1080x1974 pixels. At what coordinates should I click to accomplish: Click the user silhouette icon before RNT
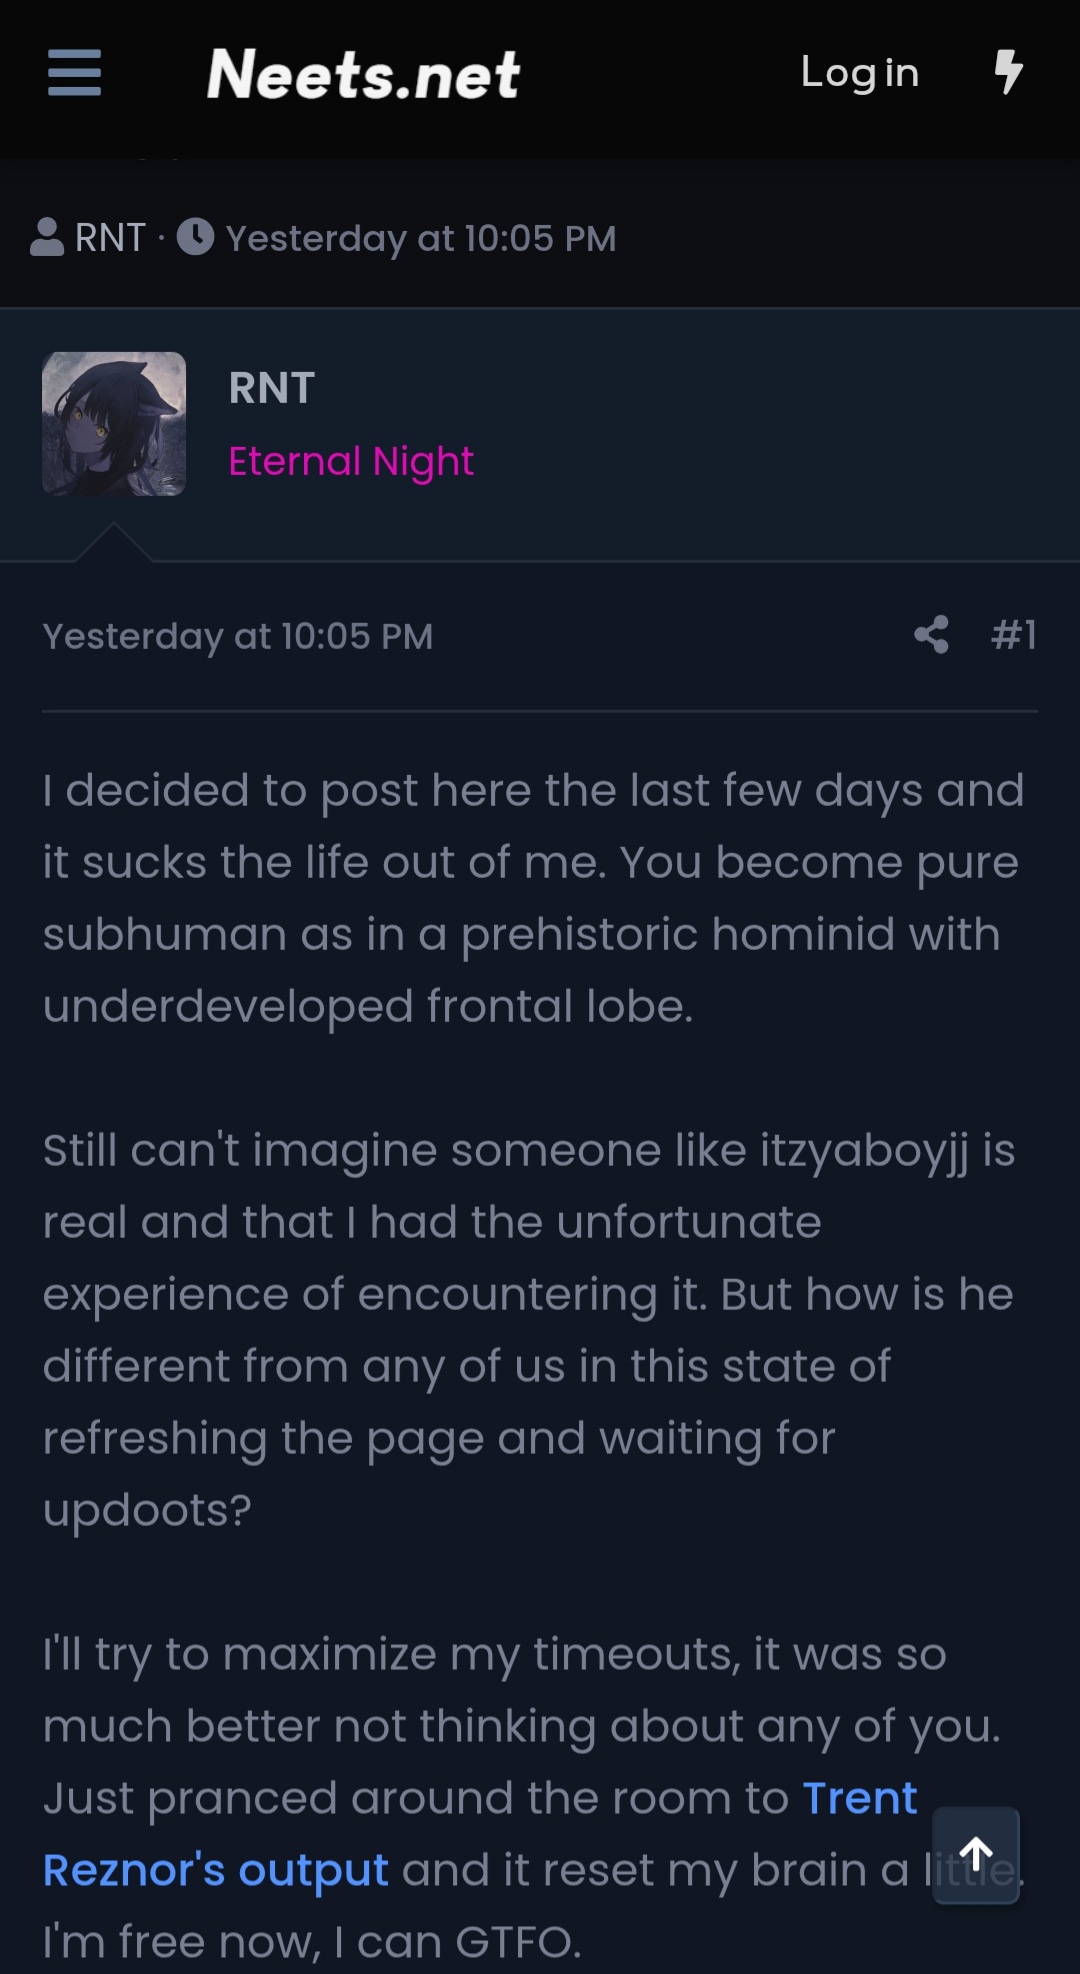(x=47, y=236)
